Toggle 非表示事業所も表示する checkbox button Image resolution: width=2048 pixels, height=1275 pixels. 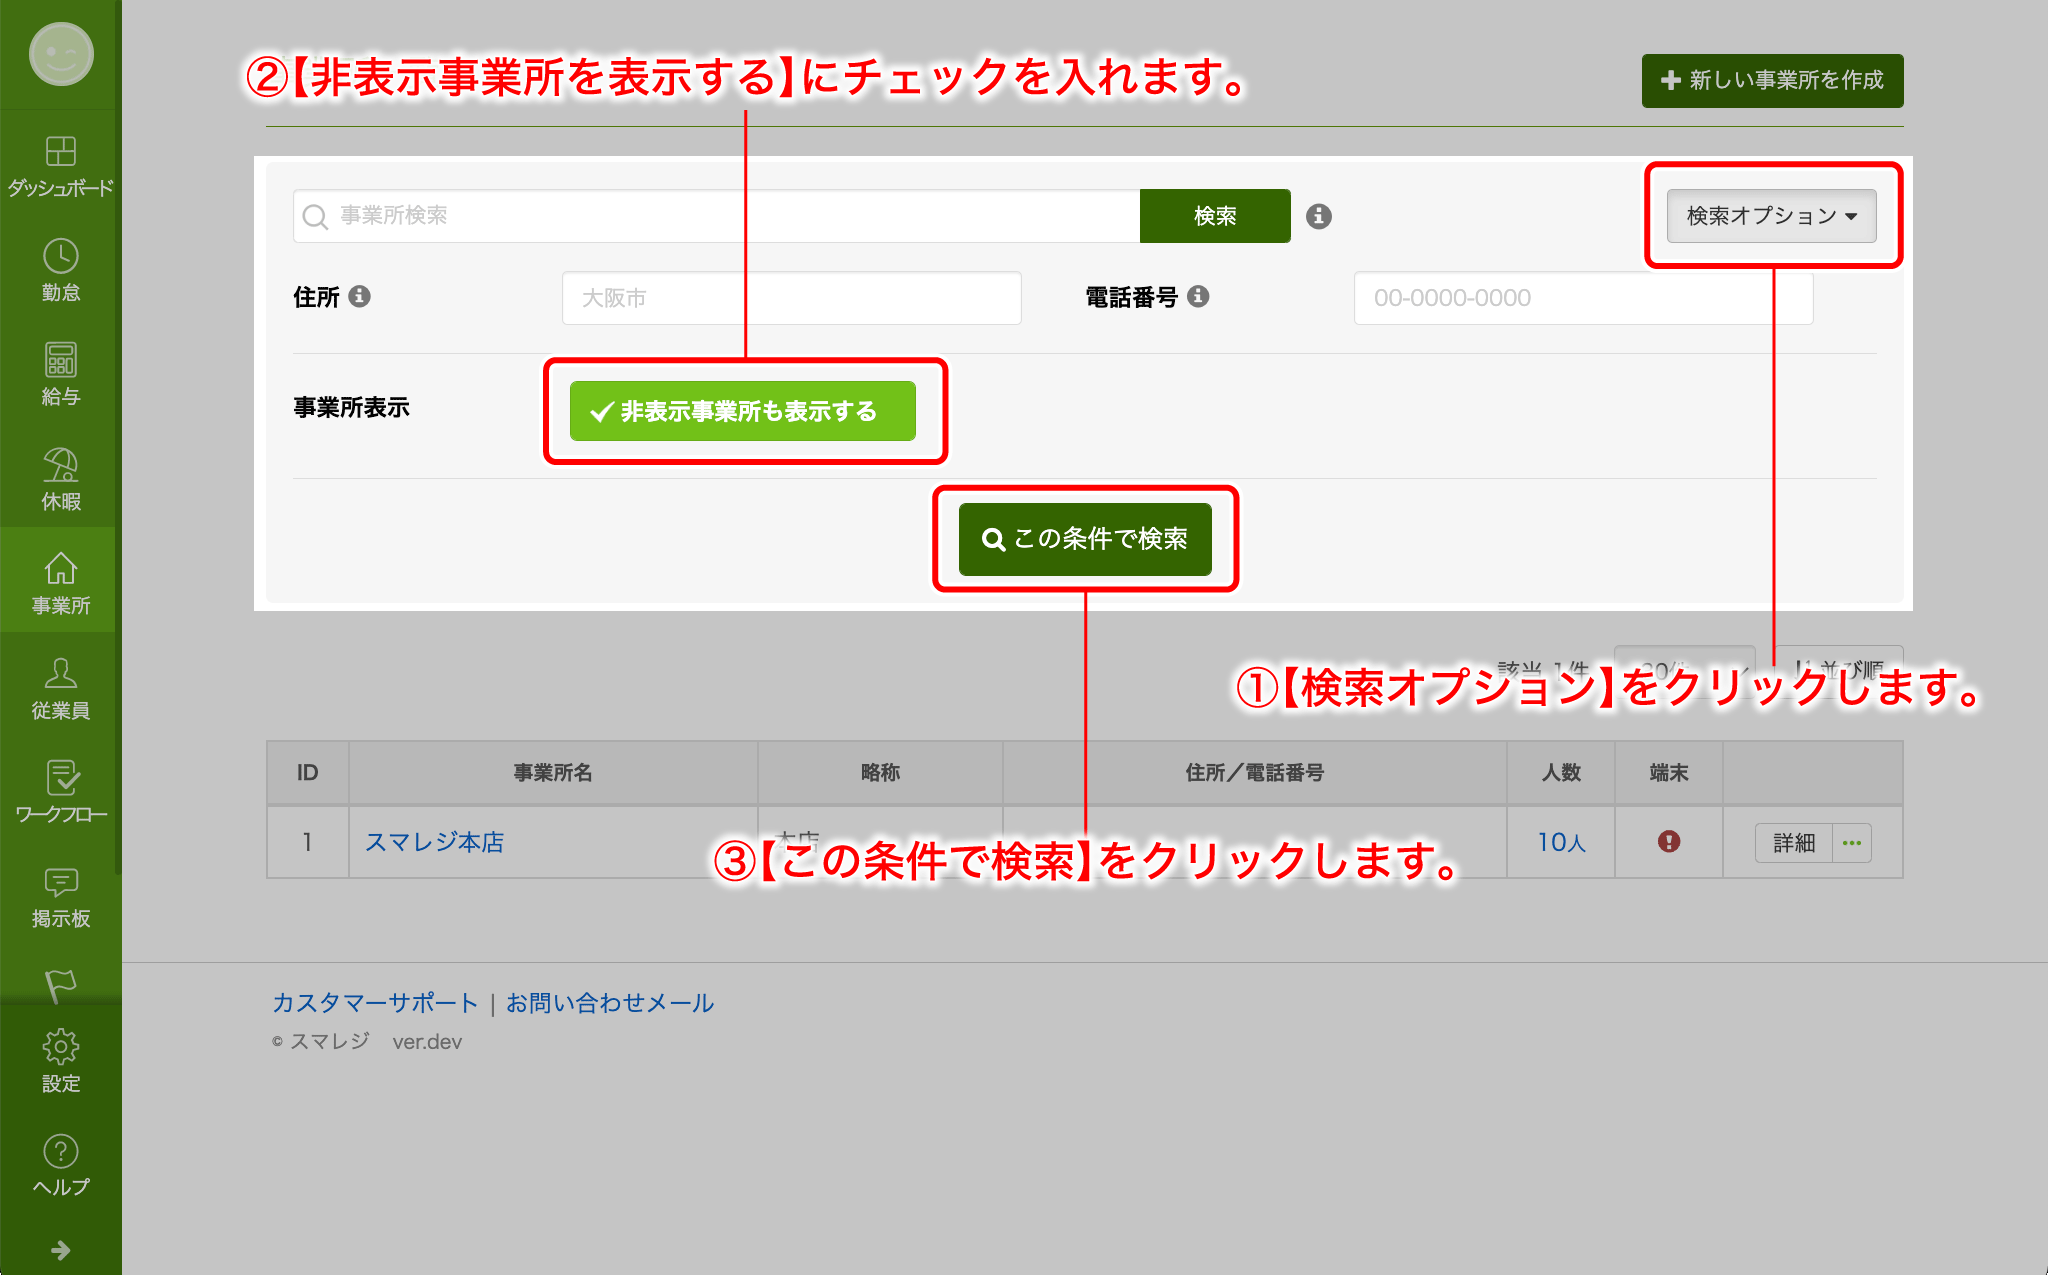[x=743, y=411]
